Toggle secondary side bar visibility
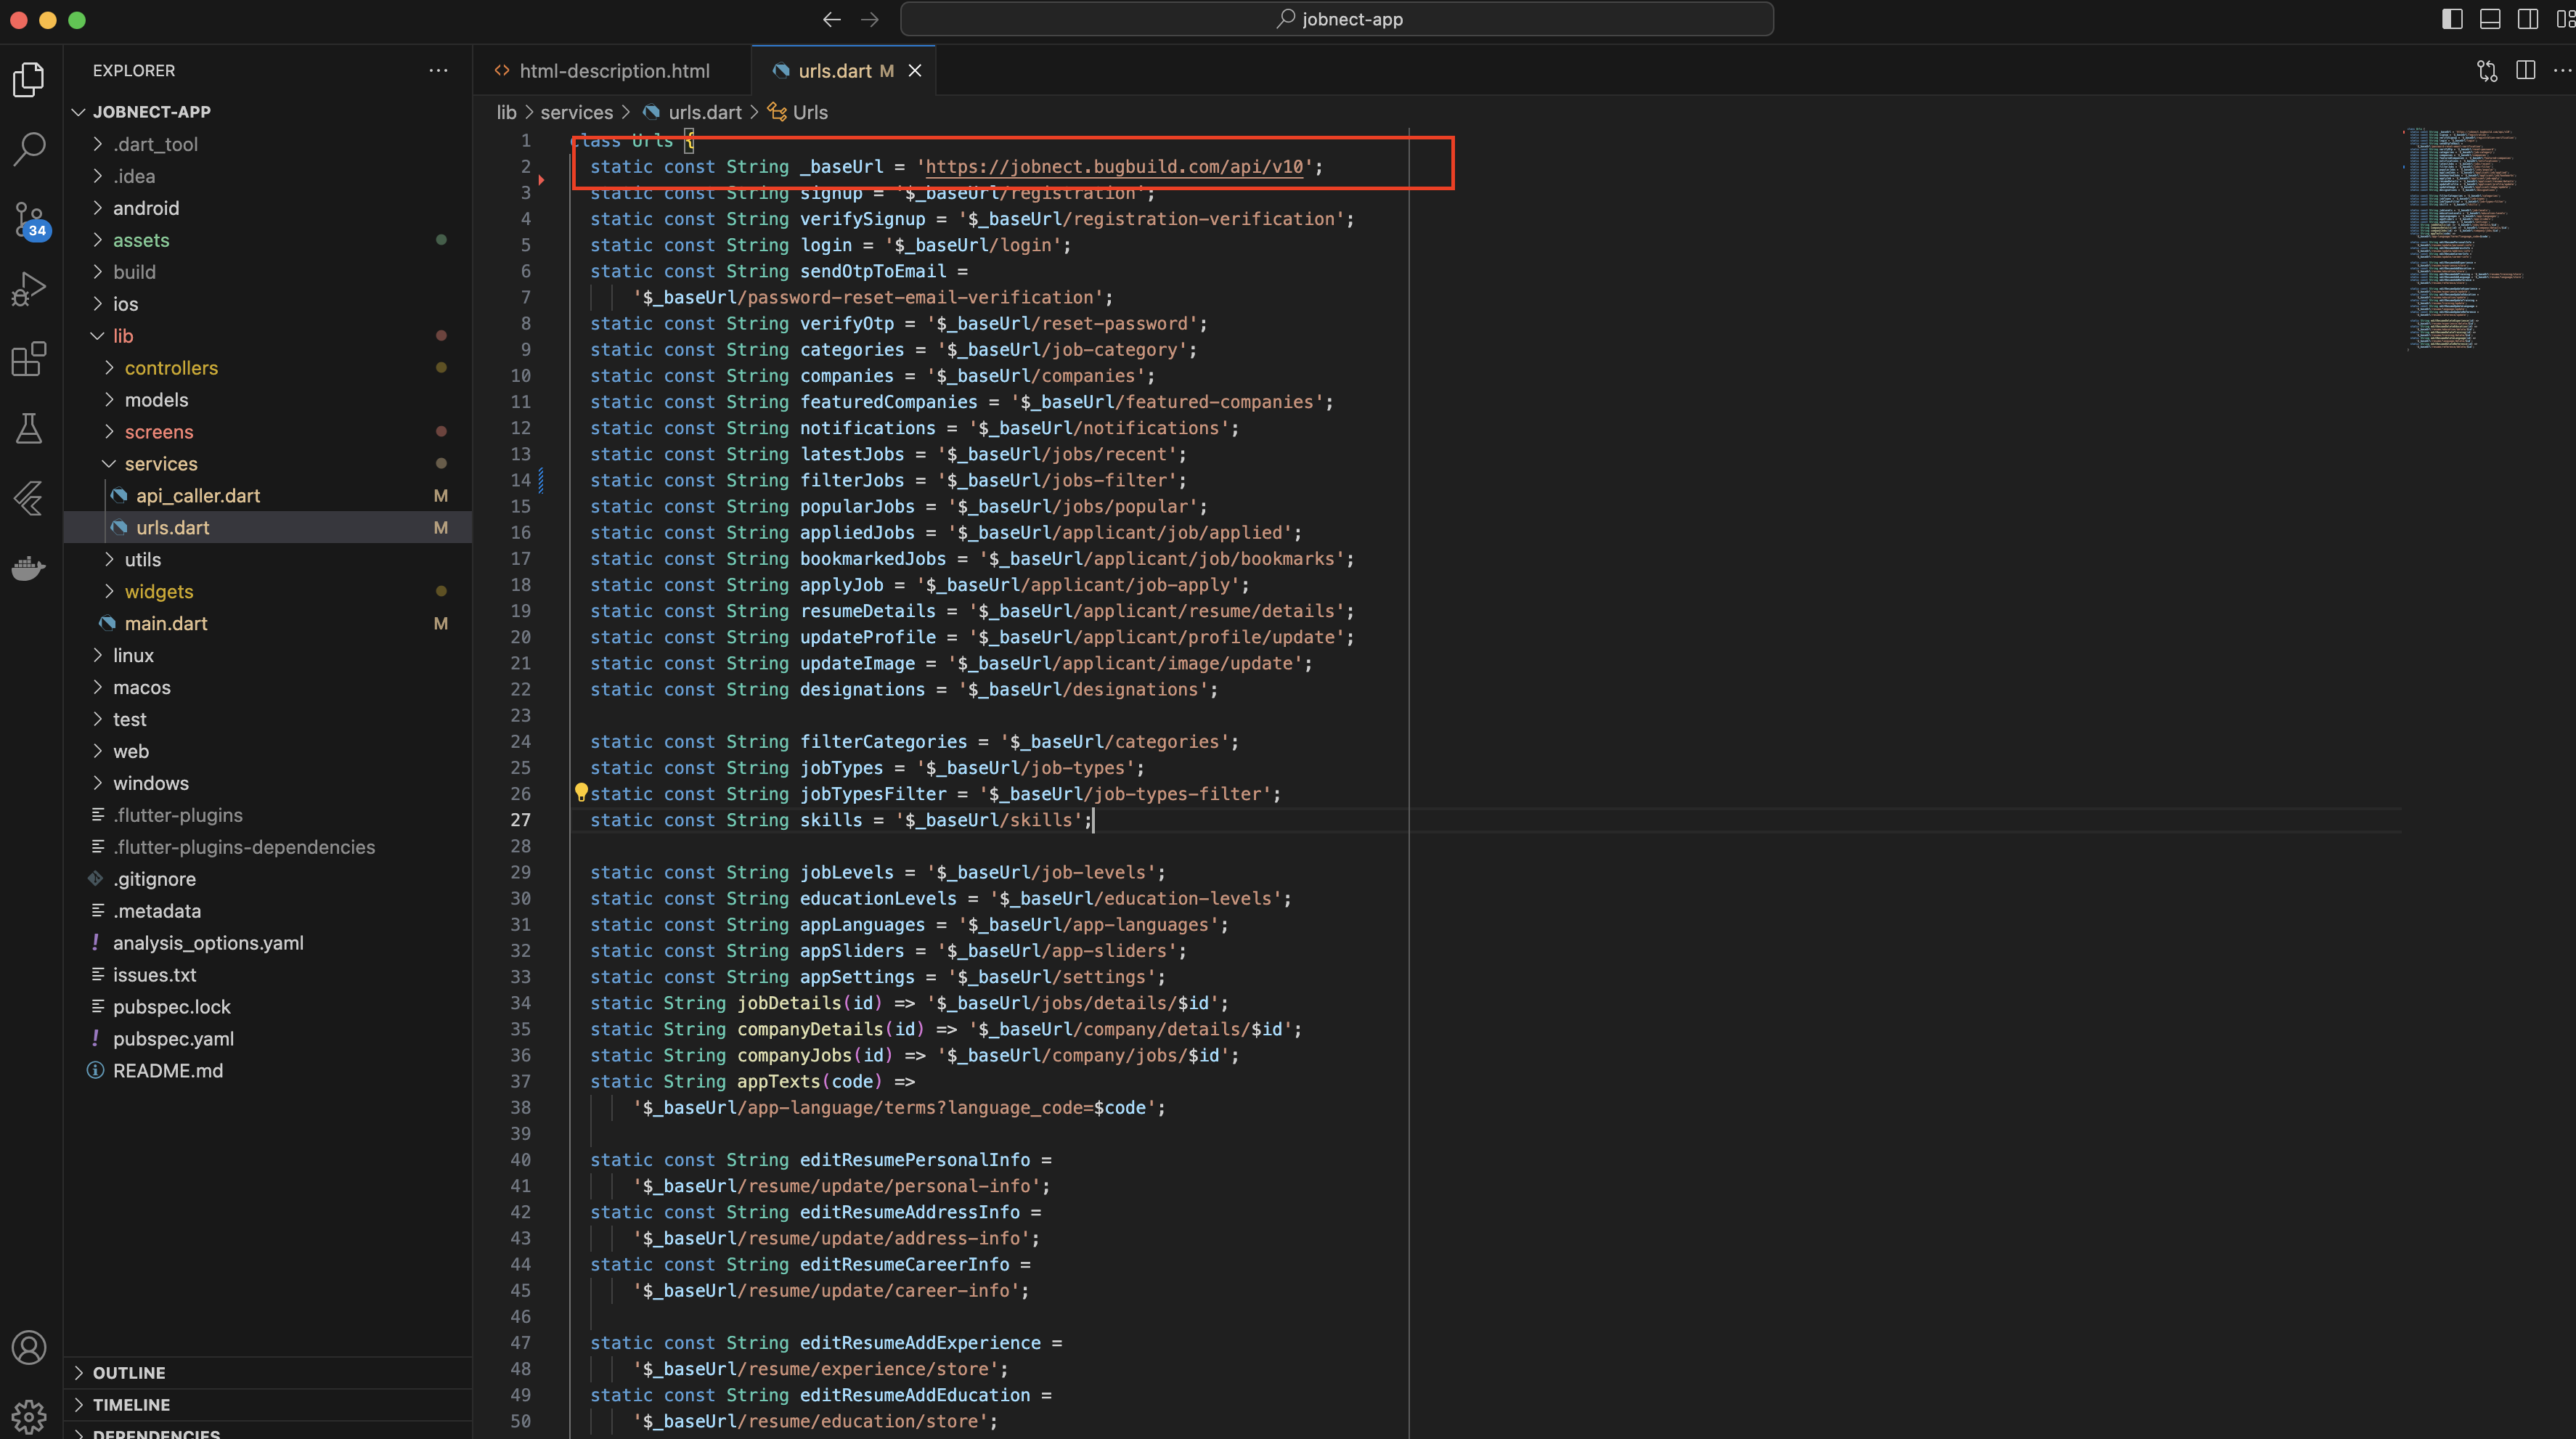The height and width of the screenshot is (1439, 2576). point(2527,19)
